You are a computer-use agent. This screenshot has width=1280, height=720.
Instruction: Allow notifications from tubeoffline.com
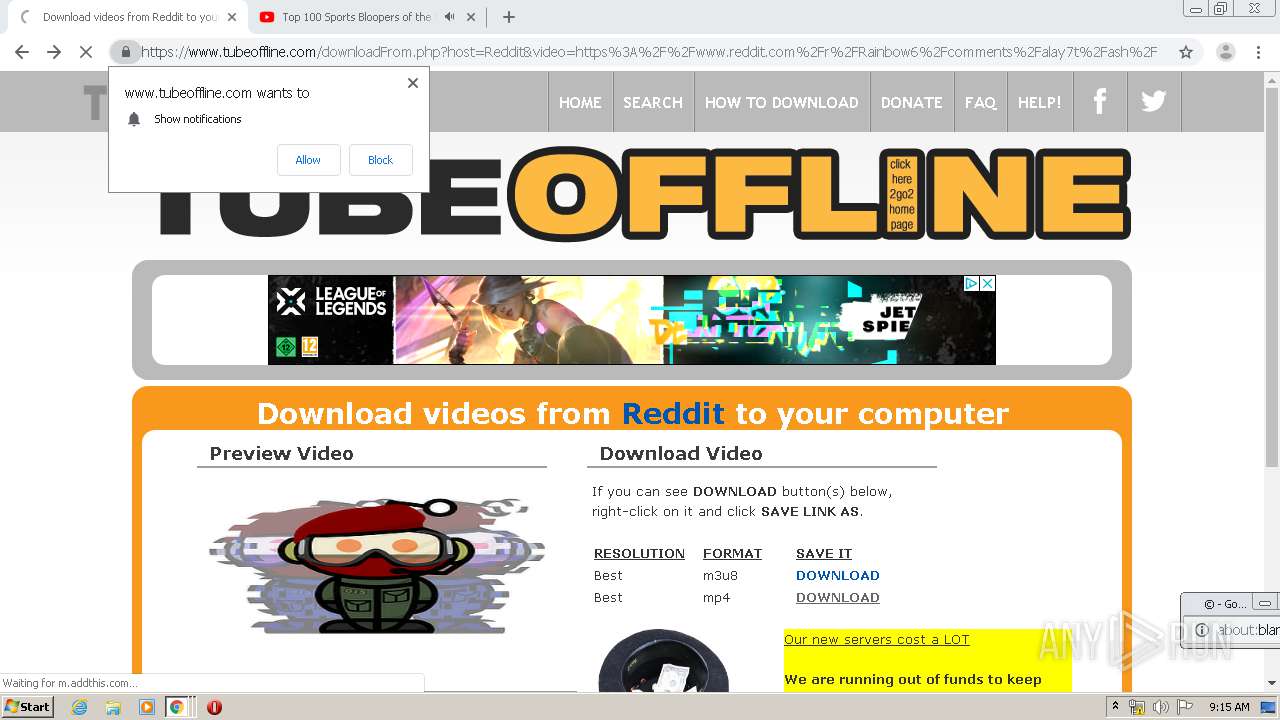tap(308, 160)
